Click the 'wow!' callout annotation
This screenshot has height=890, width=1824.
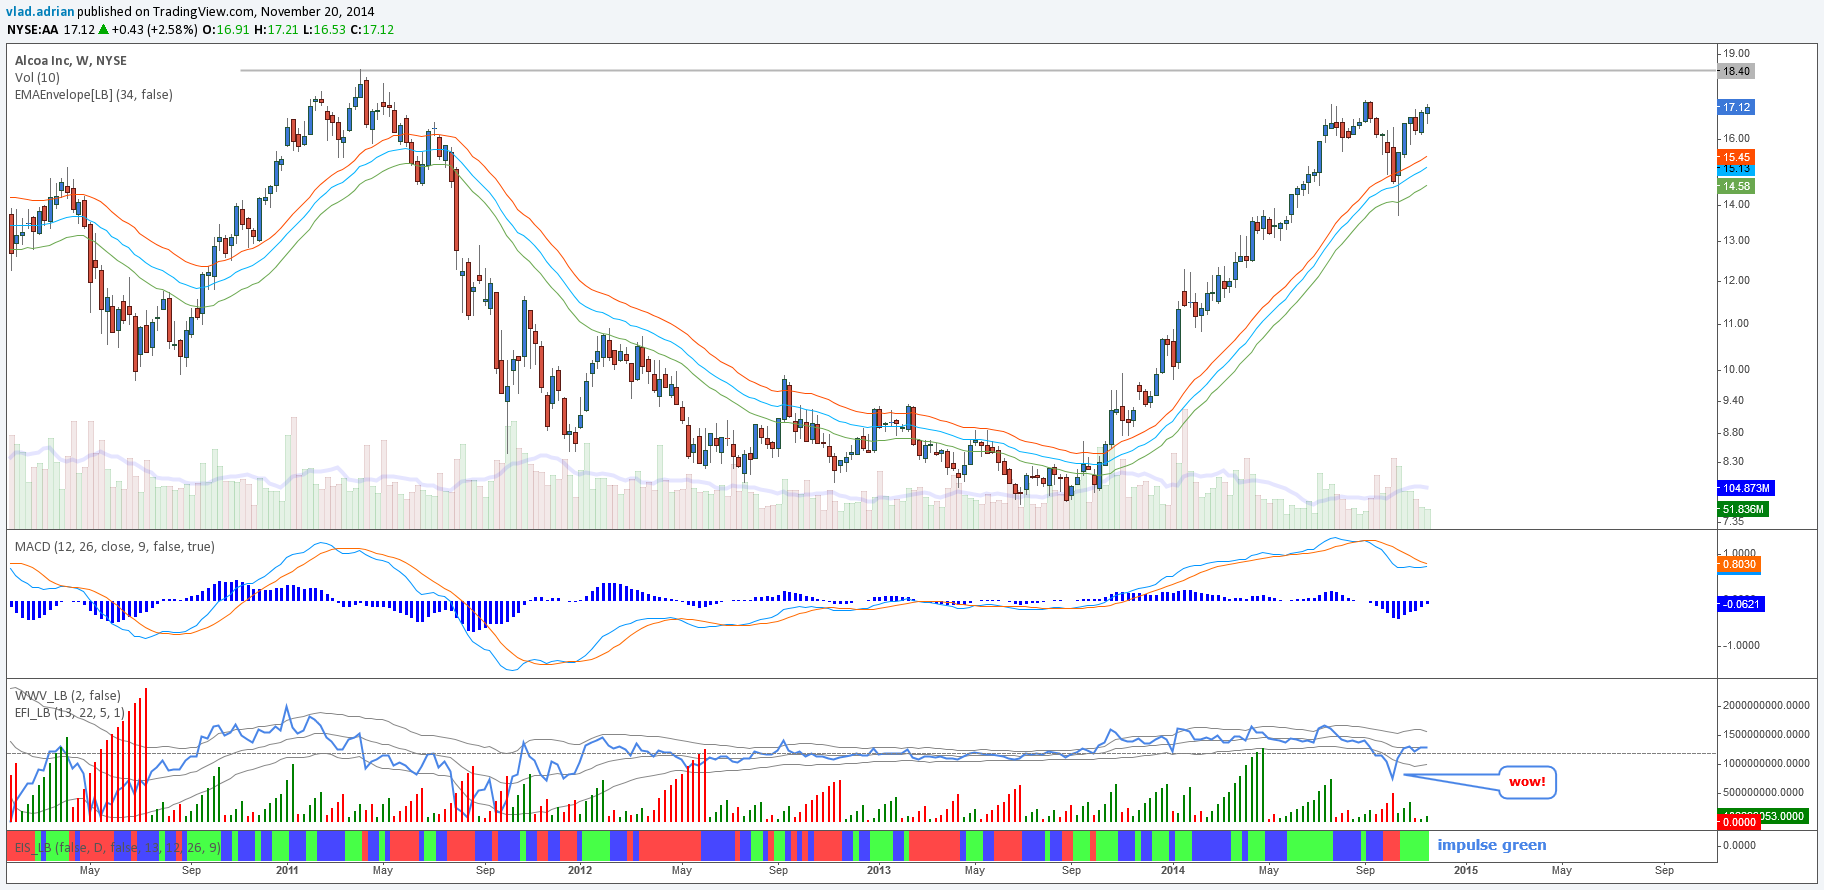[x=1527, y=782]
